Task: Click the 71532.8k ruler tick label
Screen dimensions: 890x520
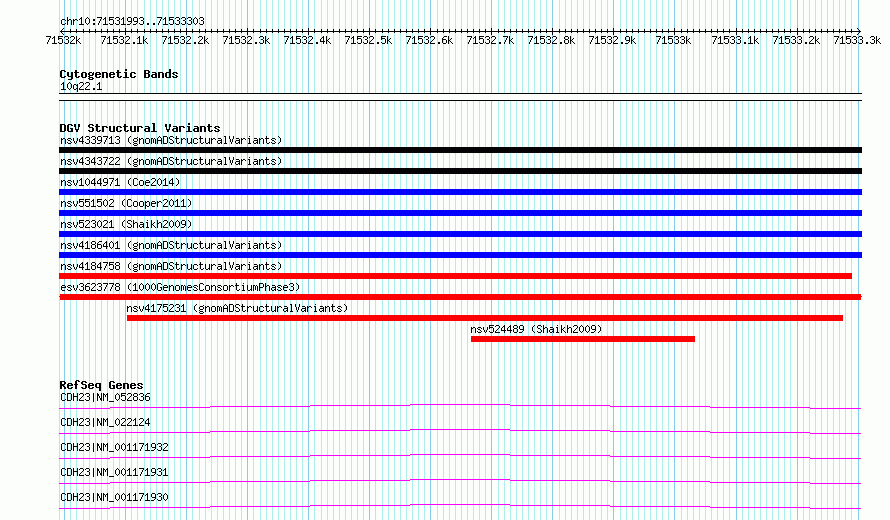Action: [x=551, y=40]
